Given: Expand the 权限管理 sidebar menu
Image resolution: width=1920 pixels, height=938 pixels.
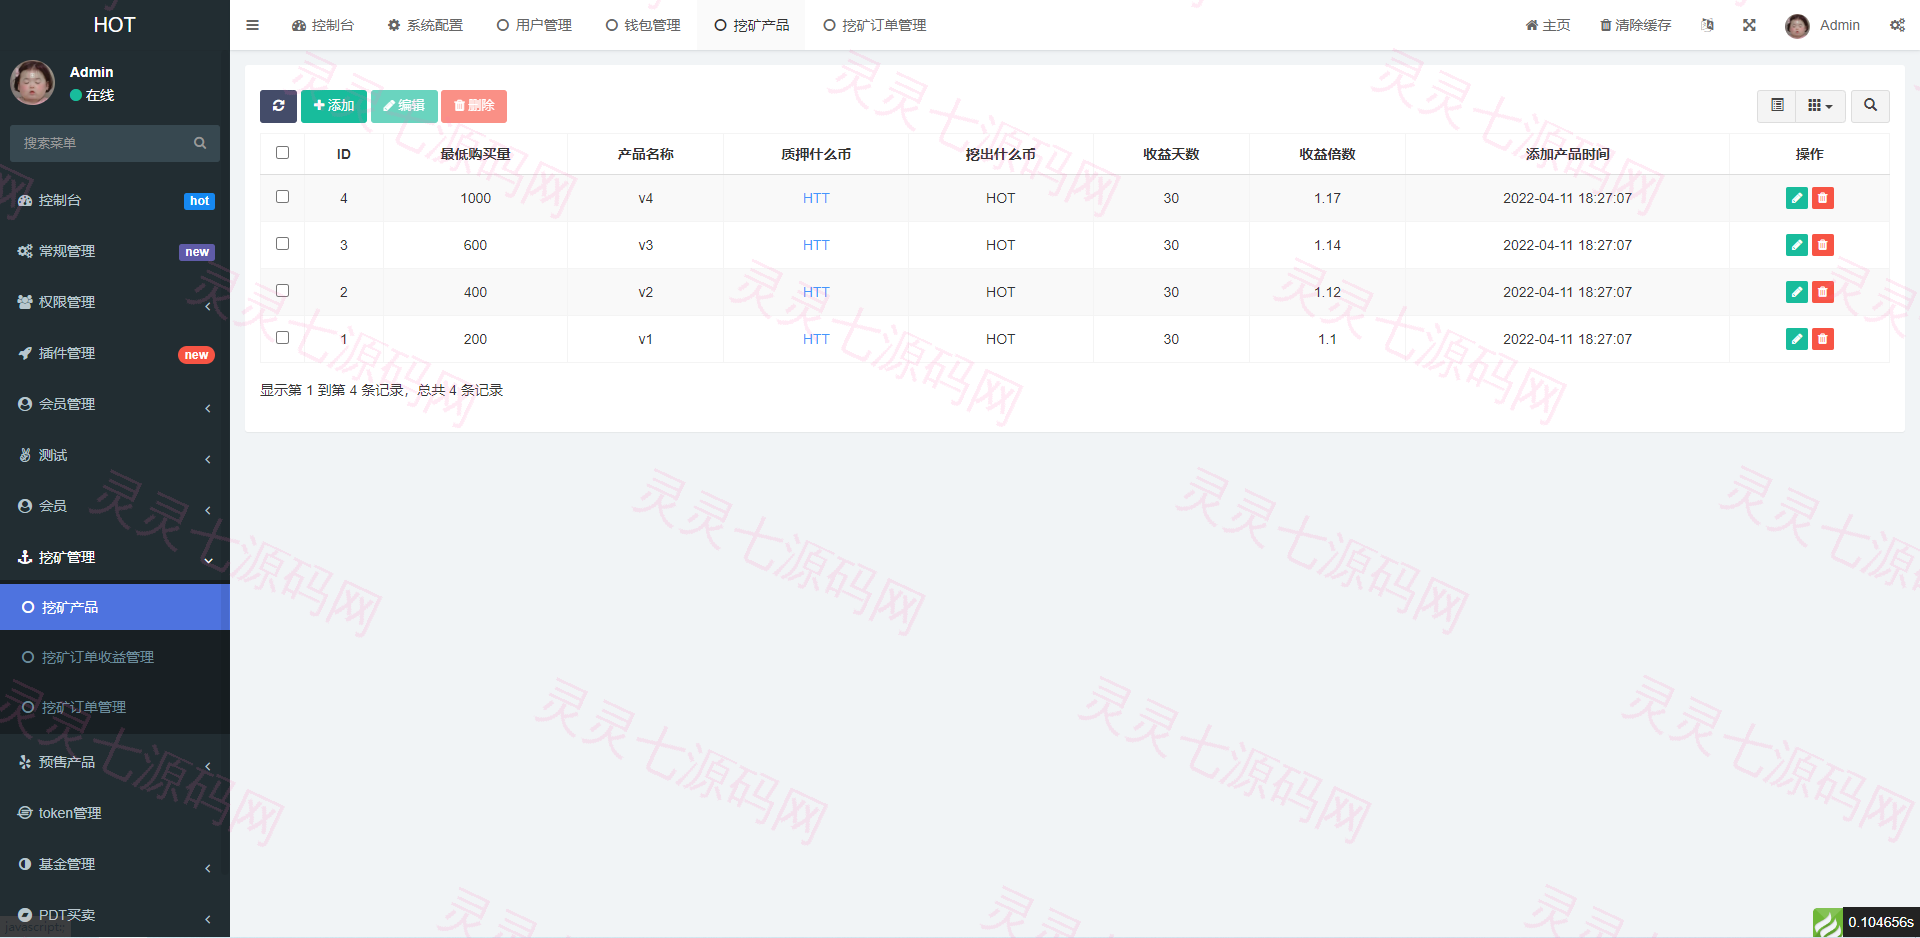Looking at the screenshot, I should (x=115, y=302).
